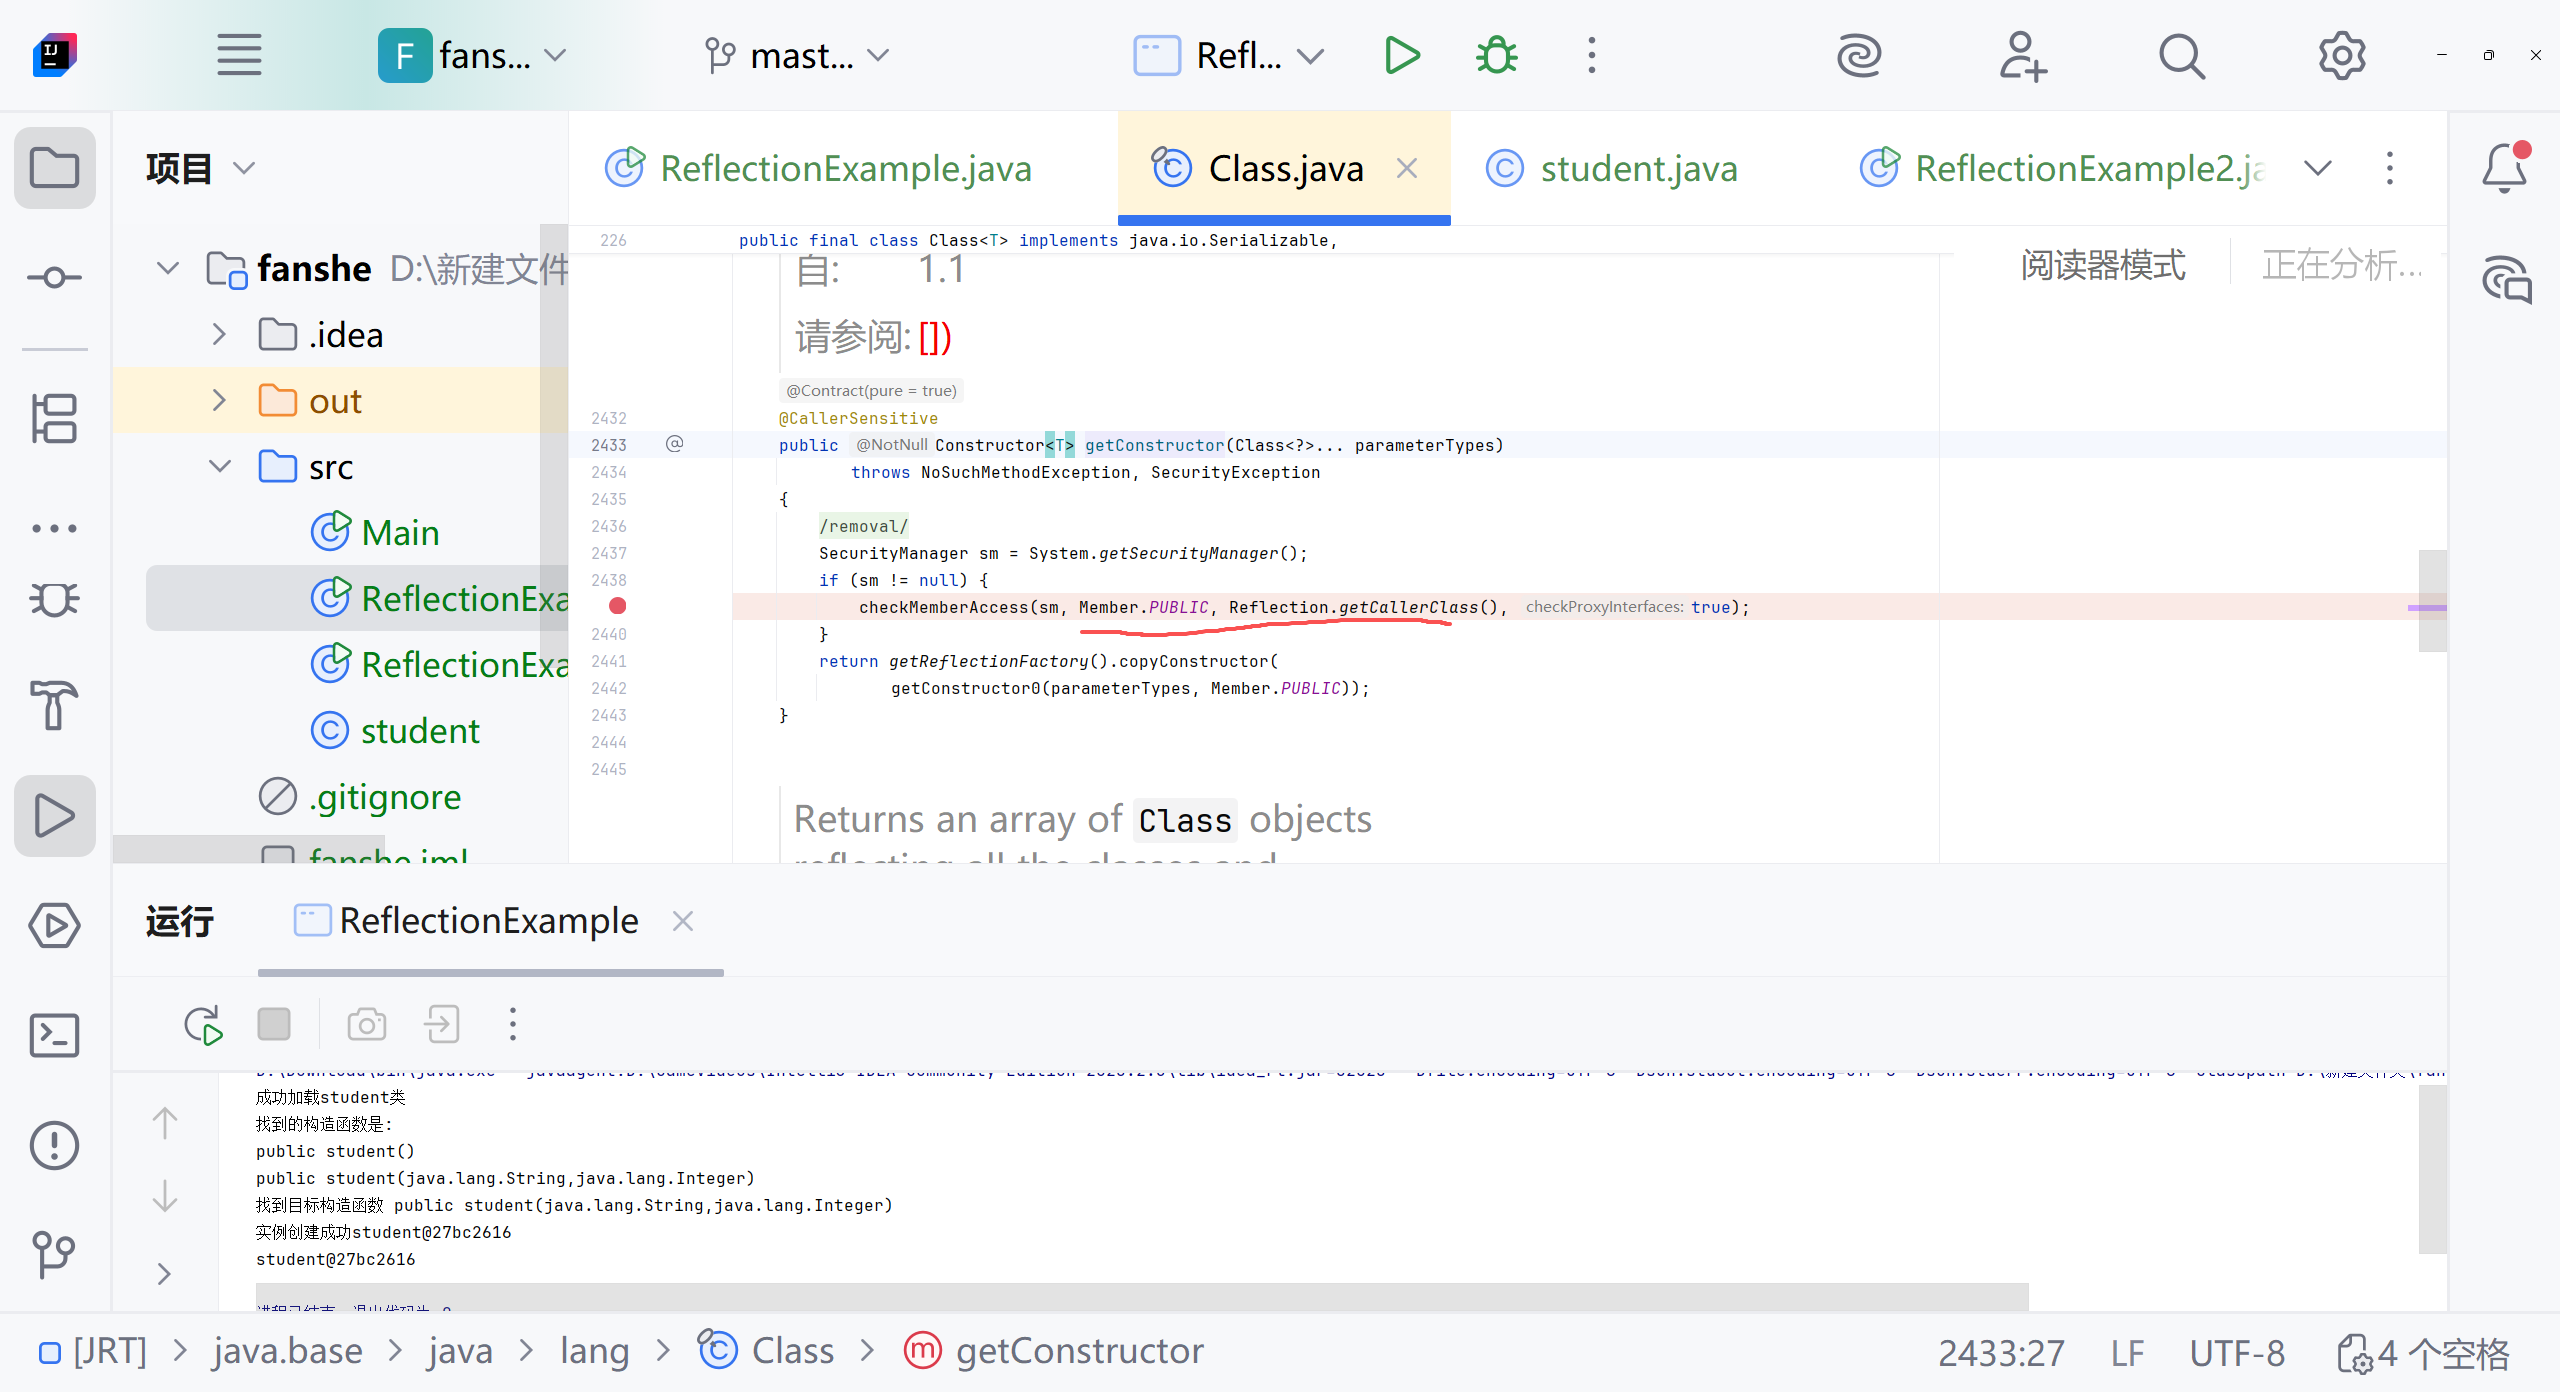Click getConstructor in the breadcrumb bar
The image size is (2560, 1392).
point(1078,1351)
